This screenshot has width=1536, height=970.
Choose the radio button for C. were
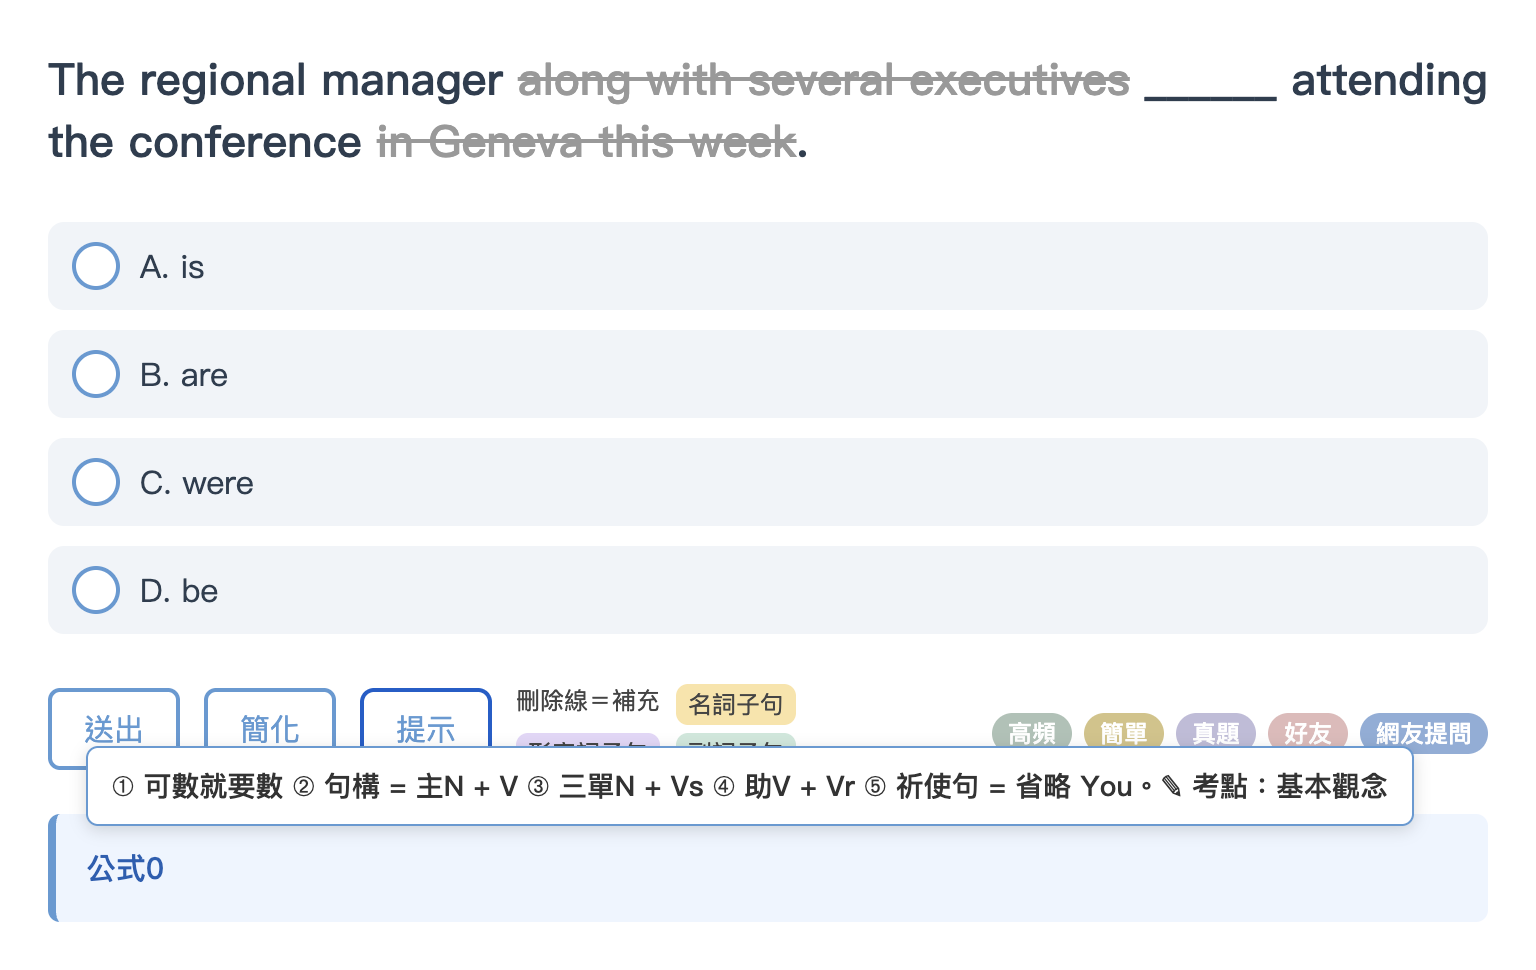pos(96,482)
